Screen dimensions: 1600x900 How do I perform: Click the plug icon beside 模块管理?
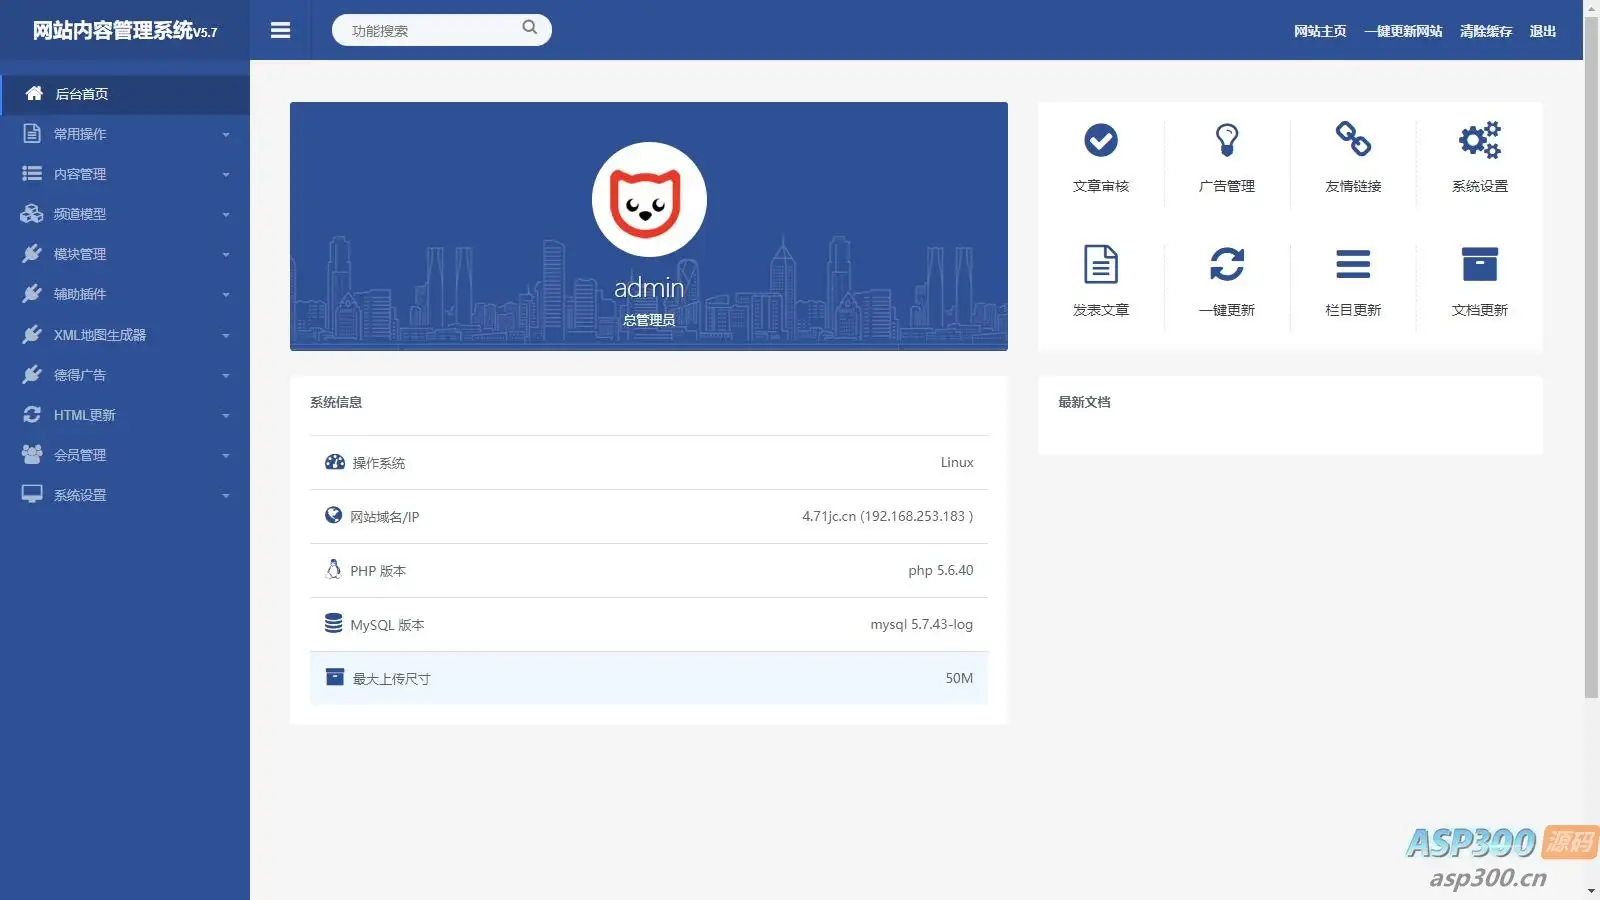point(32,253)
